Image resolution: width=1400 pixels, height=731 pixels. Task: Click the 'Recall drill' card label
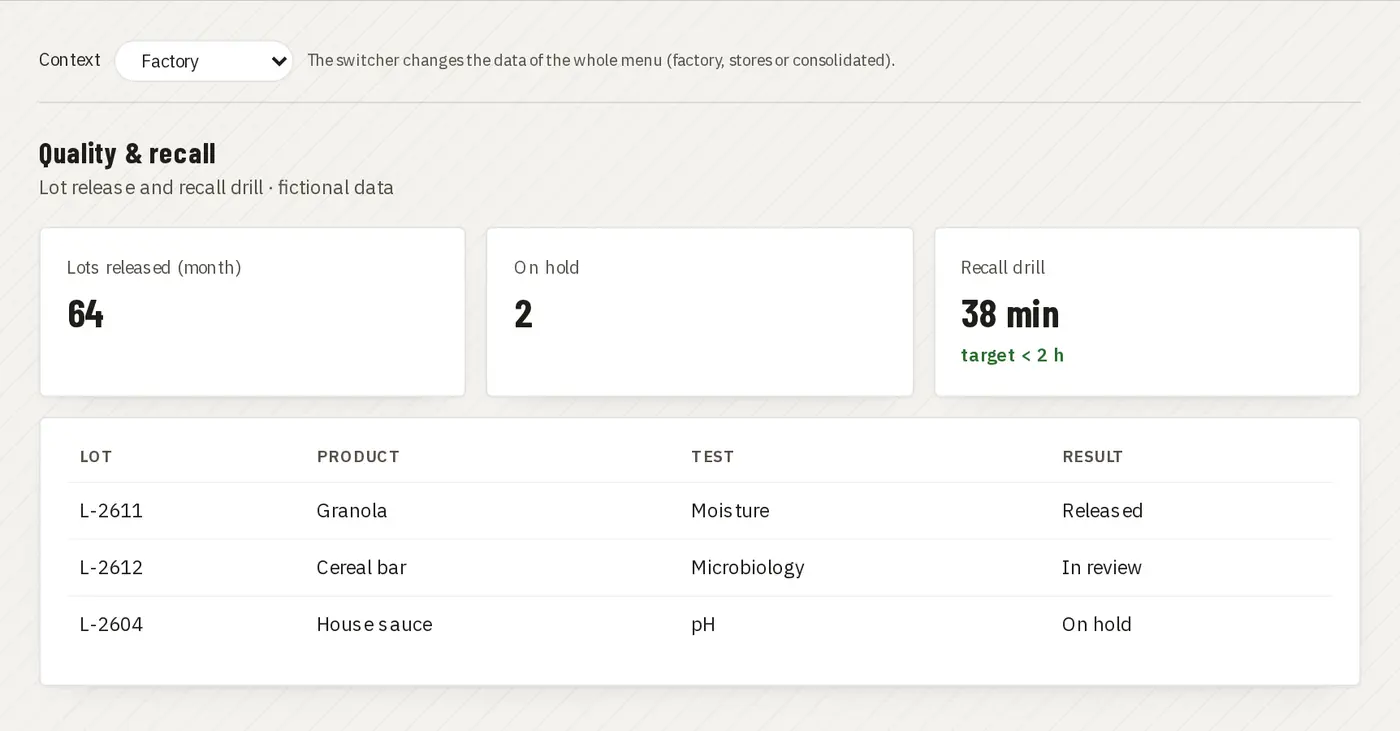(1003, 268)
